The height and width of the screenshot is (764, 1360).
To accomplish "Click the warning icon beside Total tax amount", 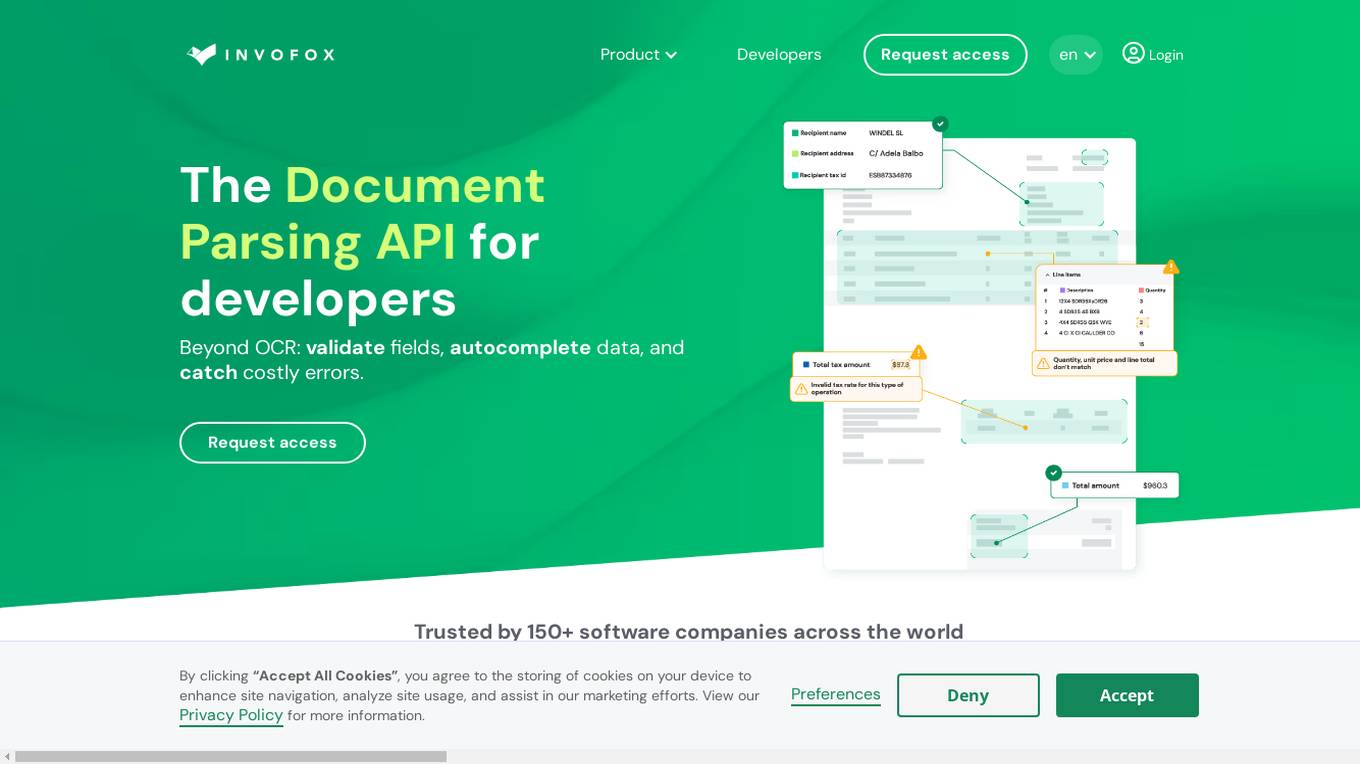I will pyautogui.click(x=919, y=352).
